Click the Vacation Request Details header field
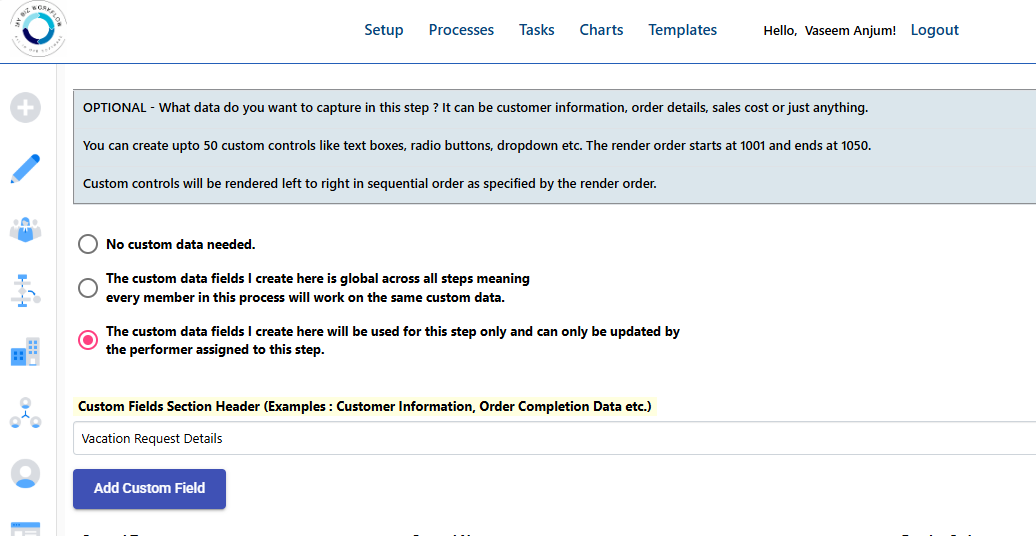1036x536 pixels. point(554,439)
